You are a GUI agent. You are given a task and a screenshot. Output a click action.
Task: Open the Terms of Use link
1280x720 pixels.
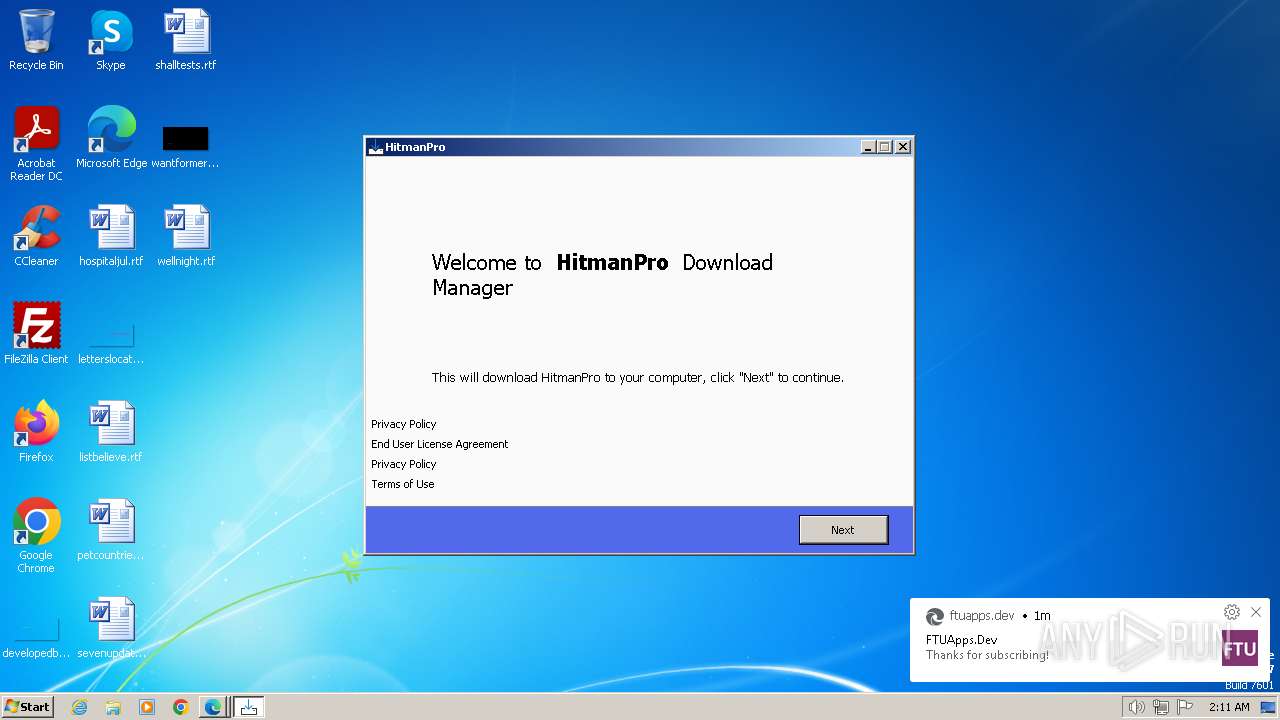tap(403, 484)
